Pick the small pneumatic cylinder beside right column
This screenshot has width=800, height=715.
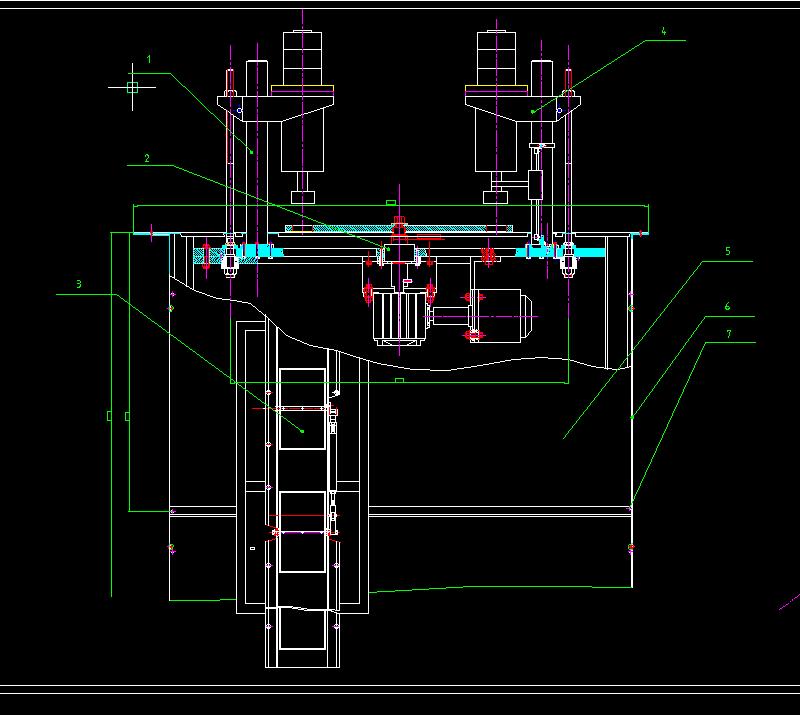pos(535,185)
